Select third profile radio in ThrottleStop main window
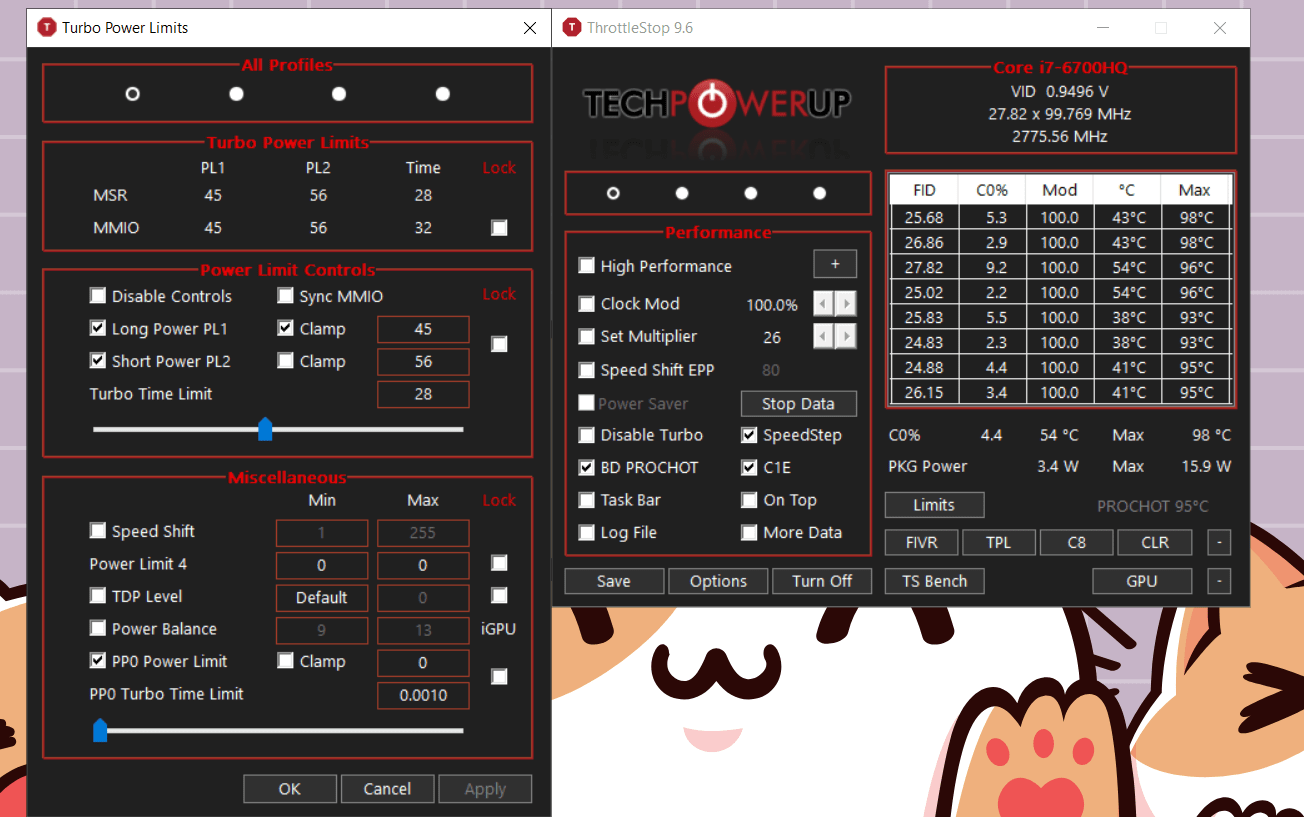Screen dimensions: 1304x817 [x=751, y=193]
